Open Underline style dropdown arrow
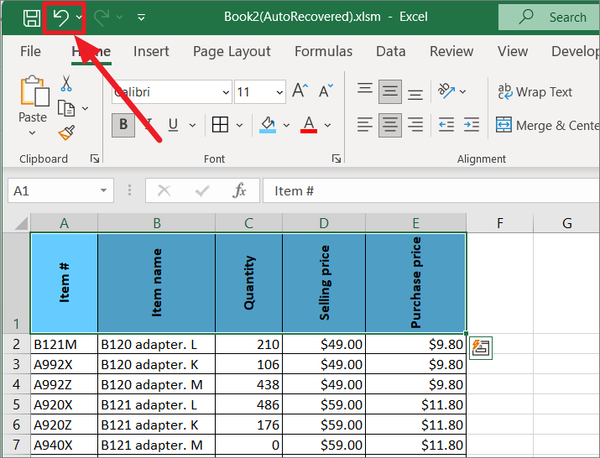This screenshot has height=458, width=600. click(x=192, y=125)
